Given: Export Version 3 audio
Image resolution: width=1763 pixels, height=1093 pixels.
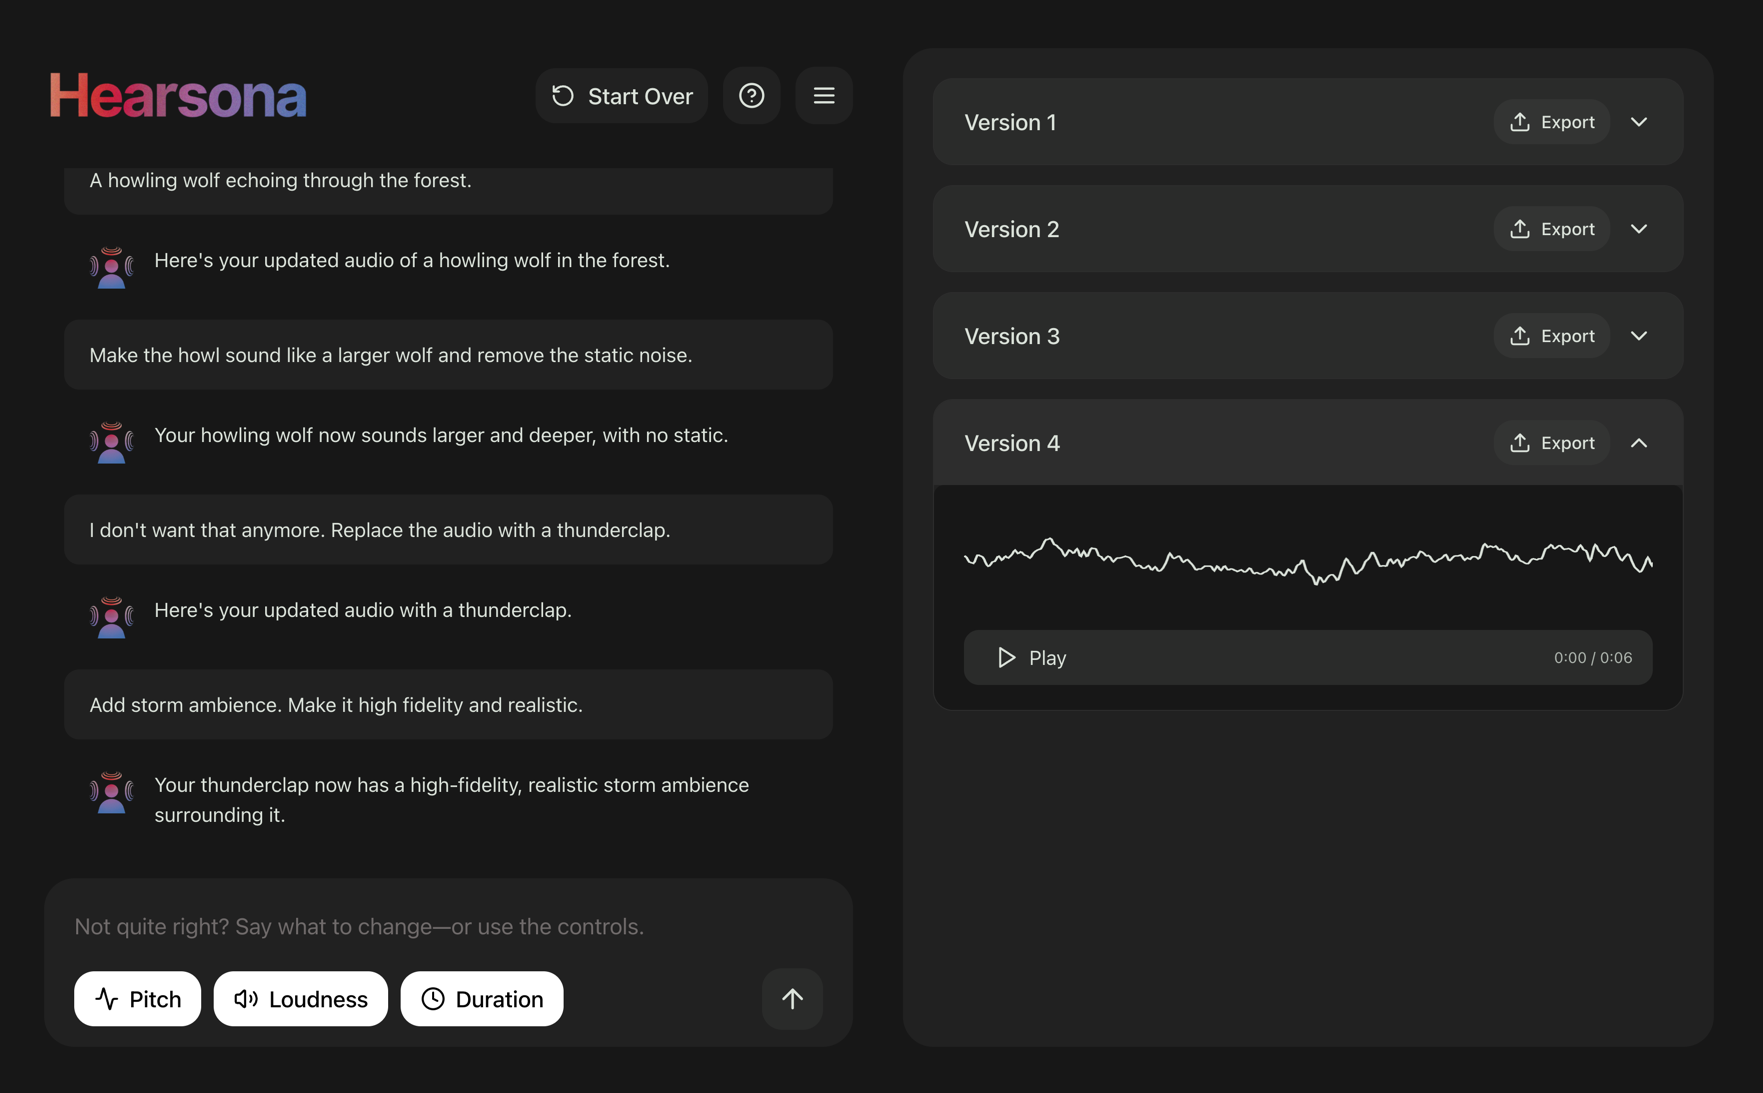Looking at the screenshot, I should 1551,336.
